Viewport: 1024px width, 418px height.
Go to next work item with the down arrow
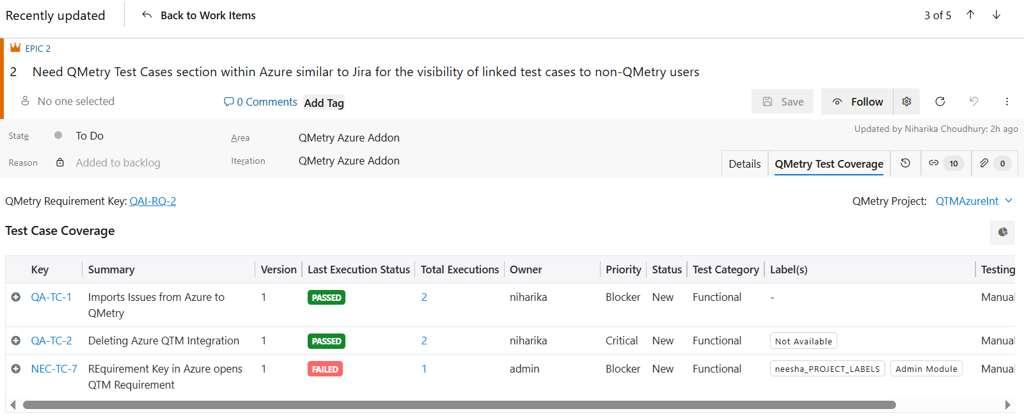(996, 15)
